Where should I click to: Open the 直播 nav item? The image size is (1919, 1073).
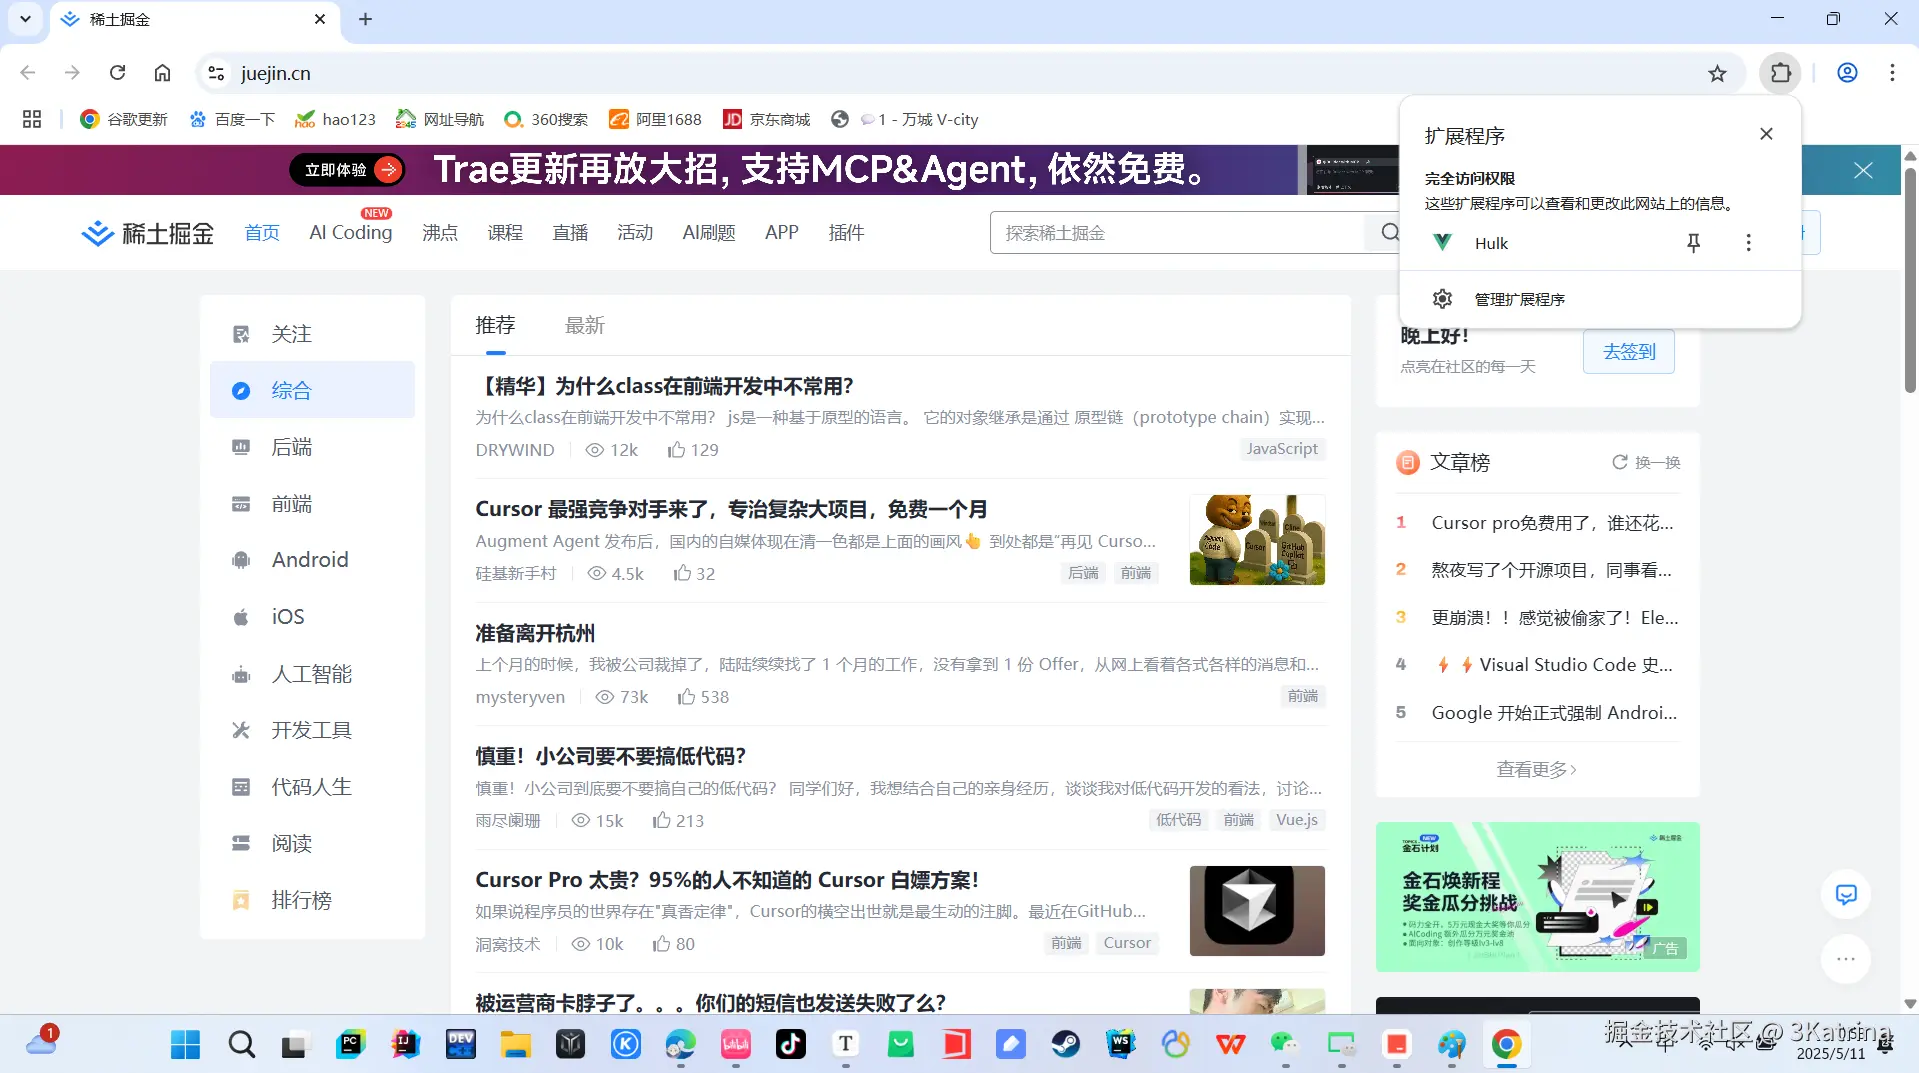pos(570,233)
